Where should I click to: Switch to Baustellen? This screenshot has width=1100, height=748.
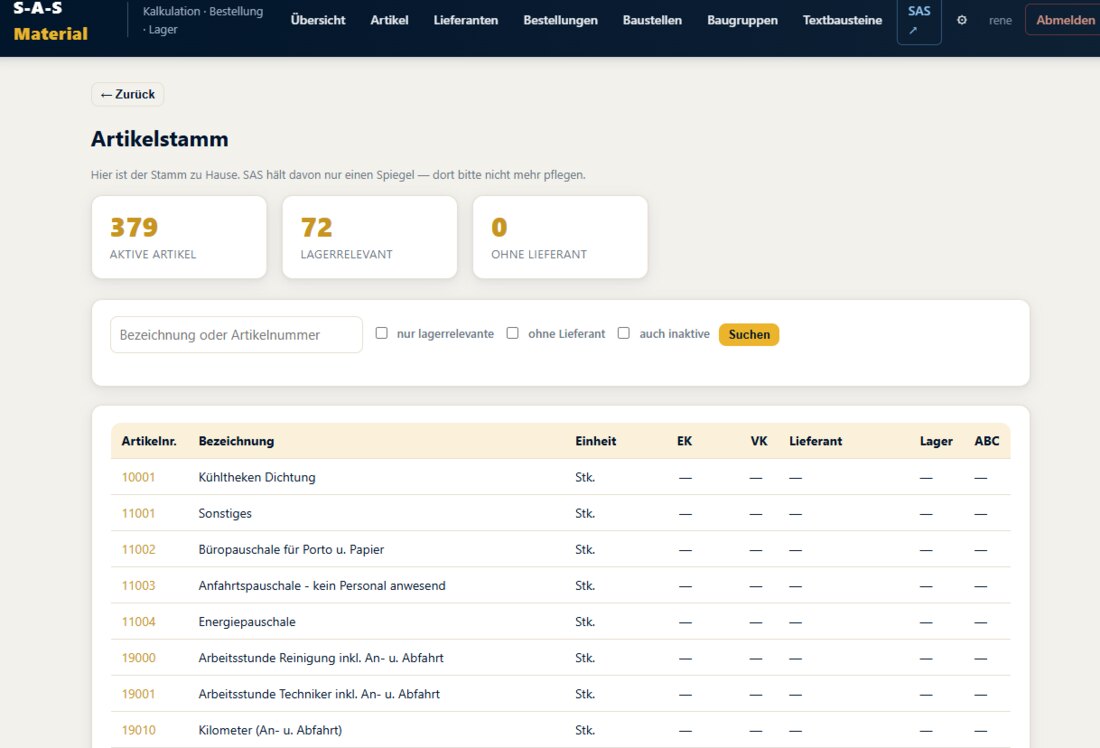(x=652, y=20)
